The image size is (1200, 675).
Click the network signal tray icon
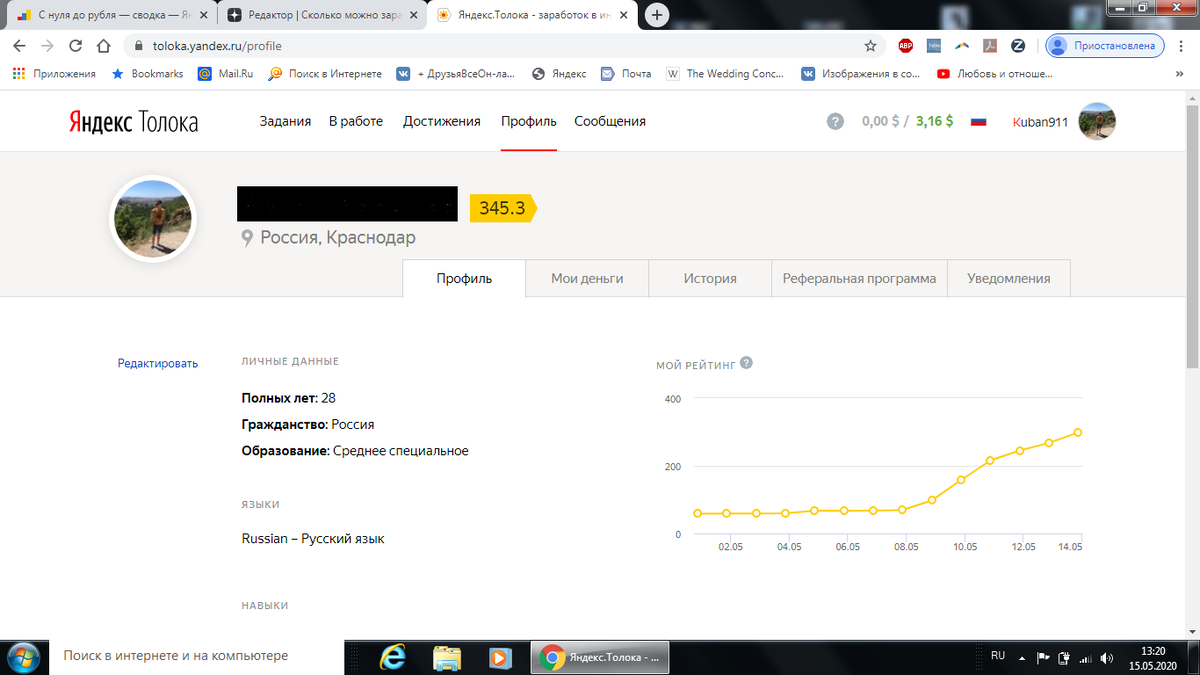(1085, 658)
